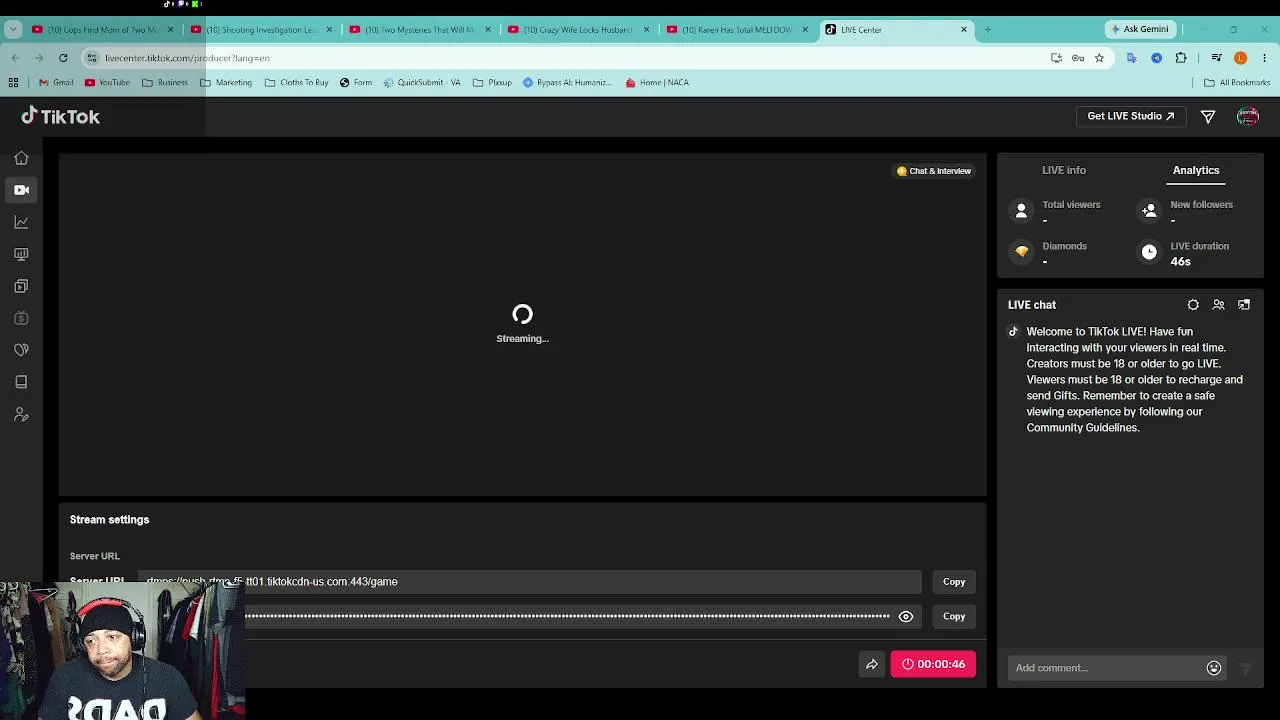Screen dimensions: 1280x720
Task: Click the Streaming preview area
Action: pyautogui.click(x=522, y=325)
